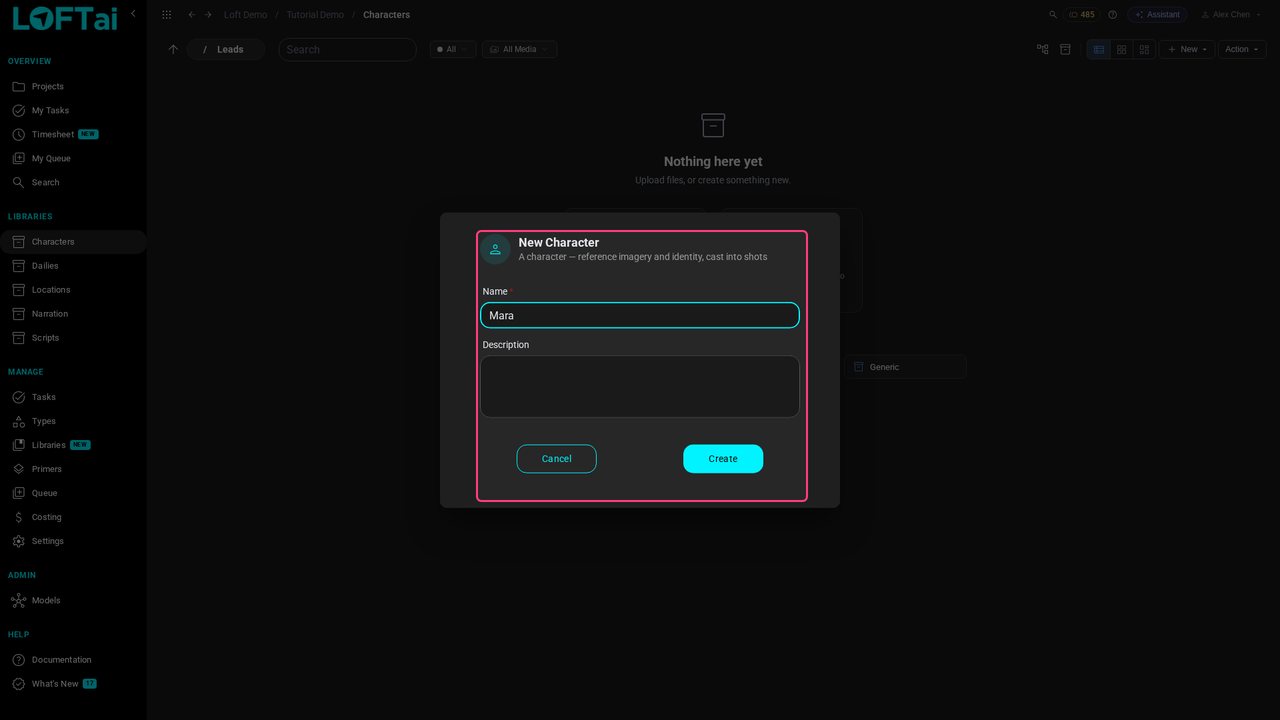This screenshot has width=1280, height=720.
Task: Click the Costing dollar icon
Action: tap(18, 517)
